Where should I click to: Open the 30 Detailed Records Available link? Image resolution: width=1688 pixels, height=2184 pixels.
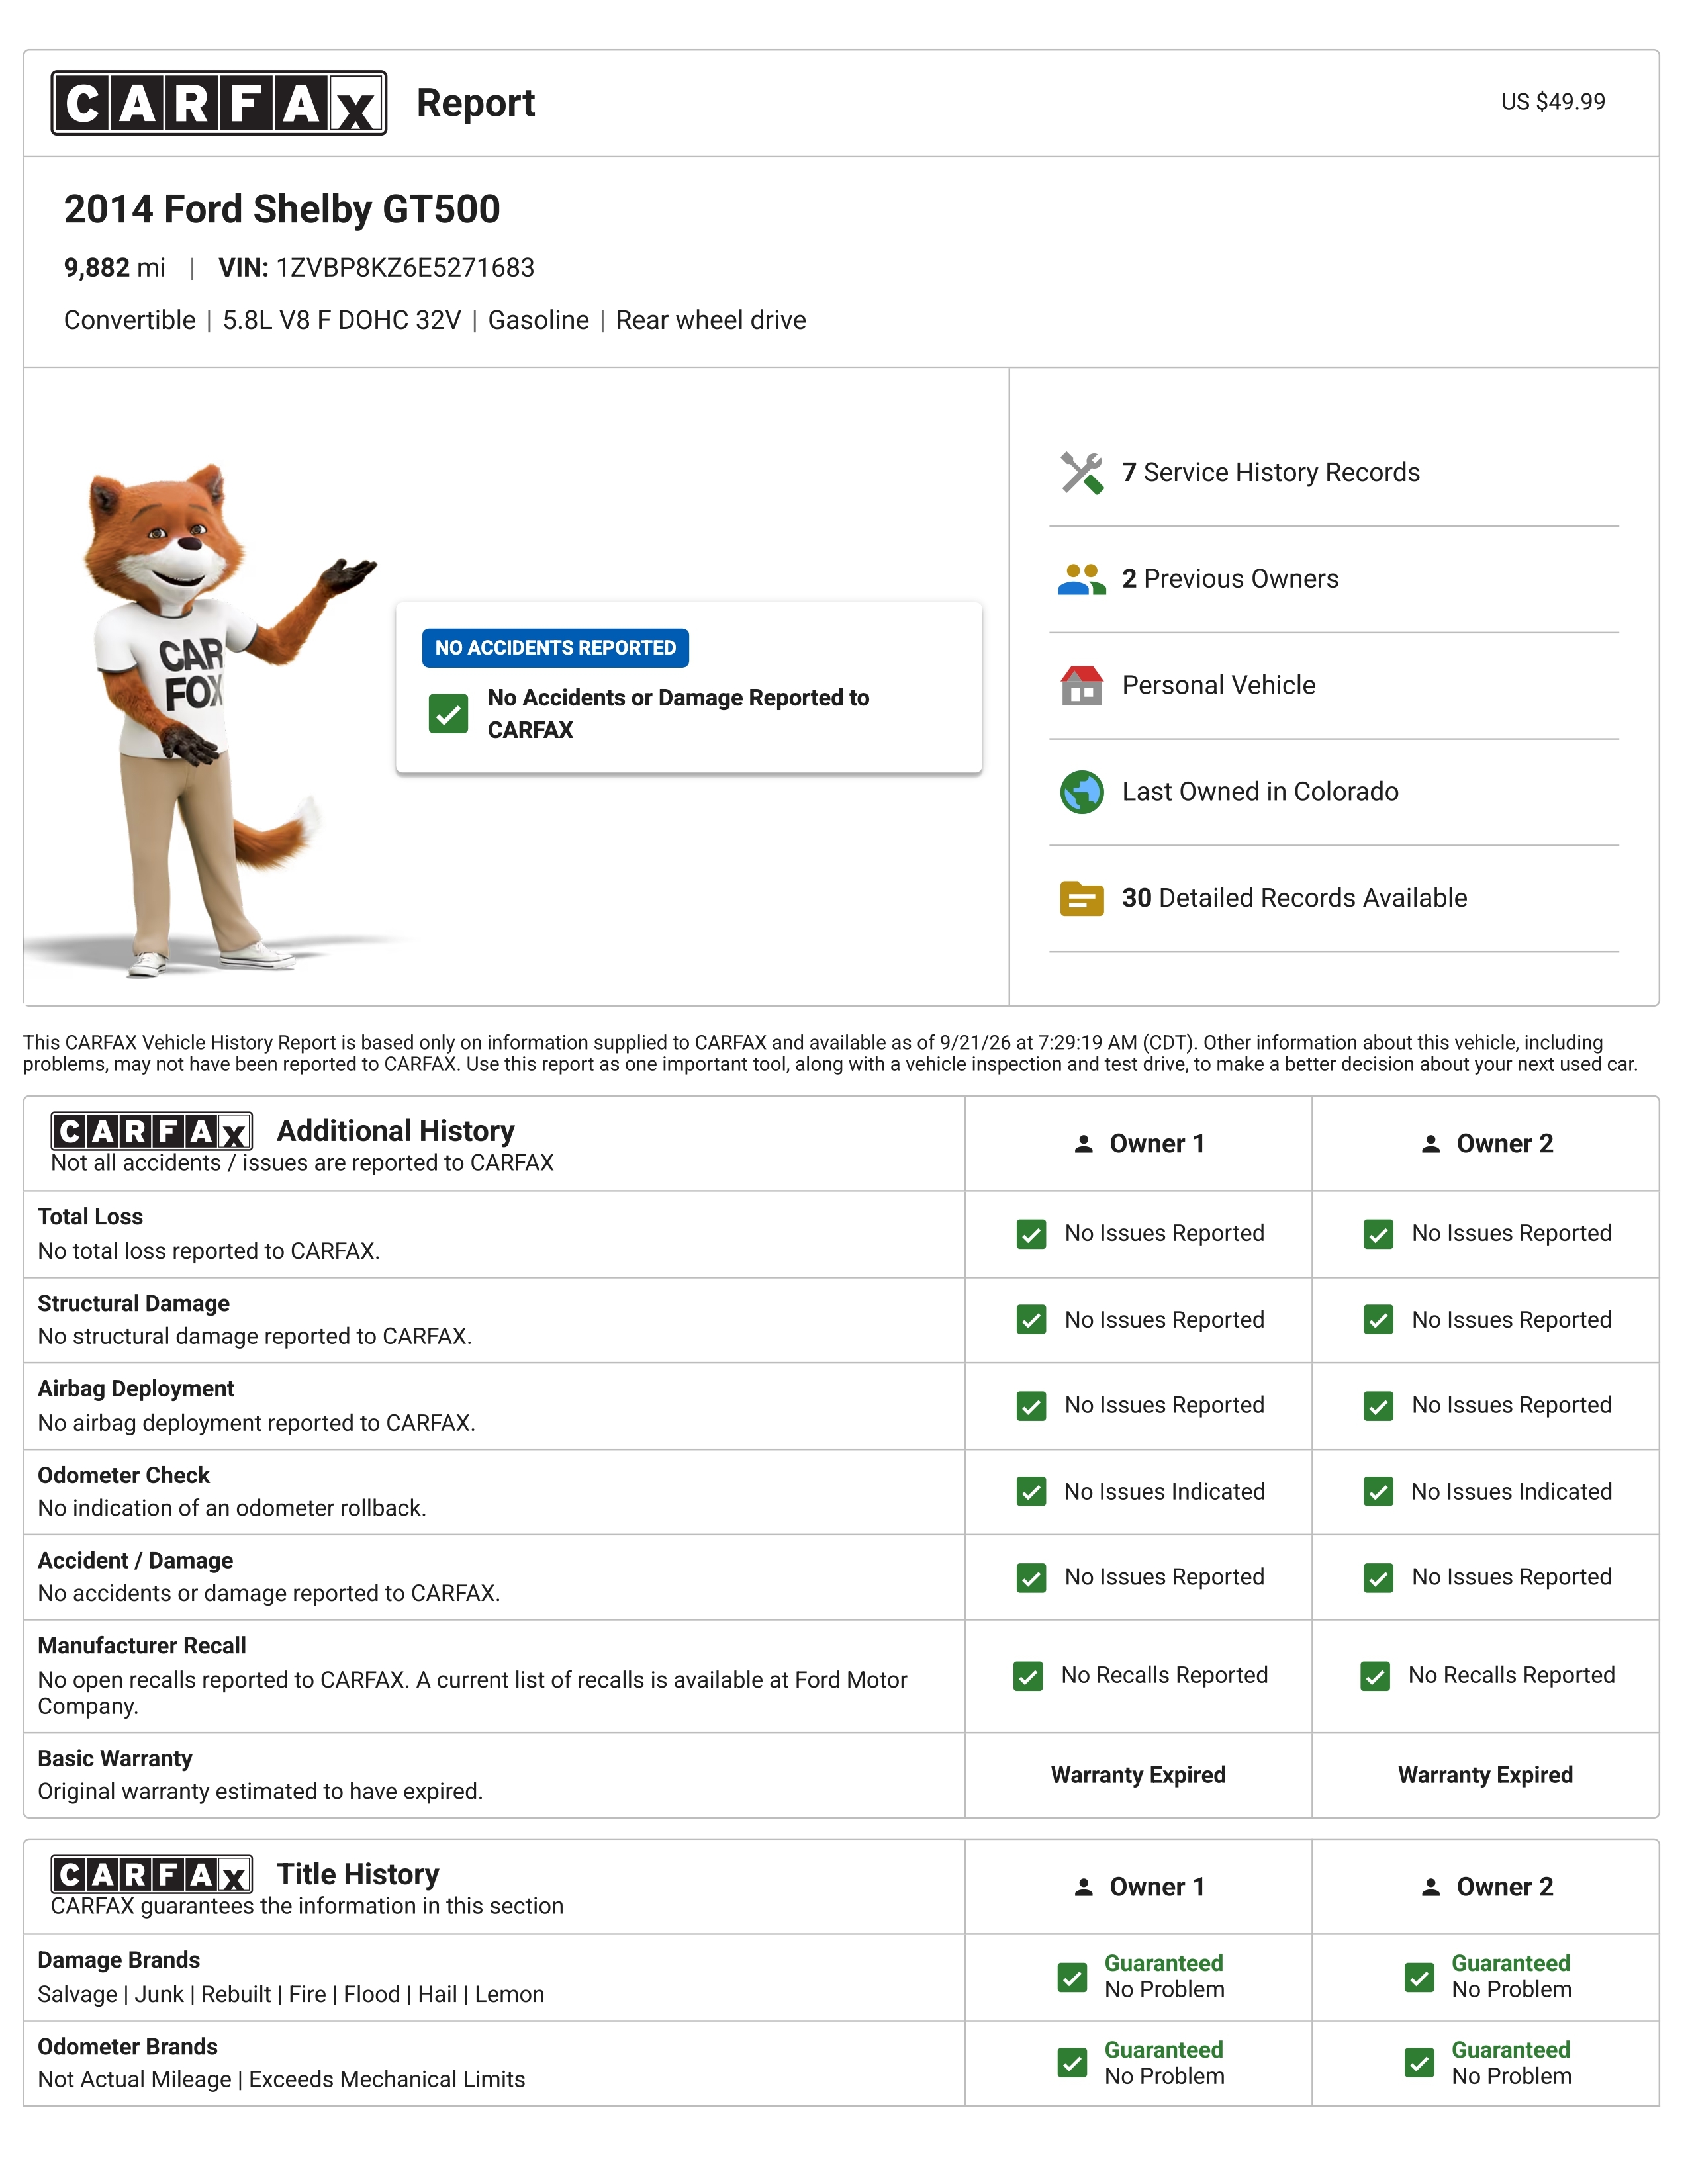[x=1294, y=899]
